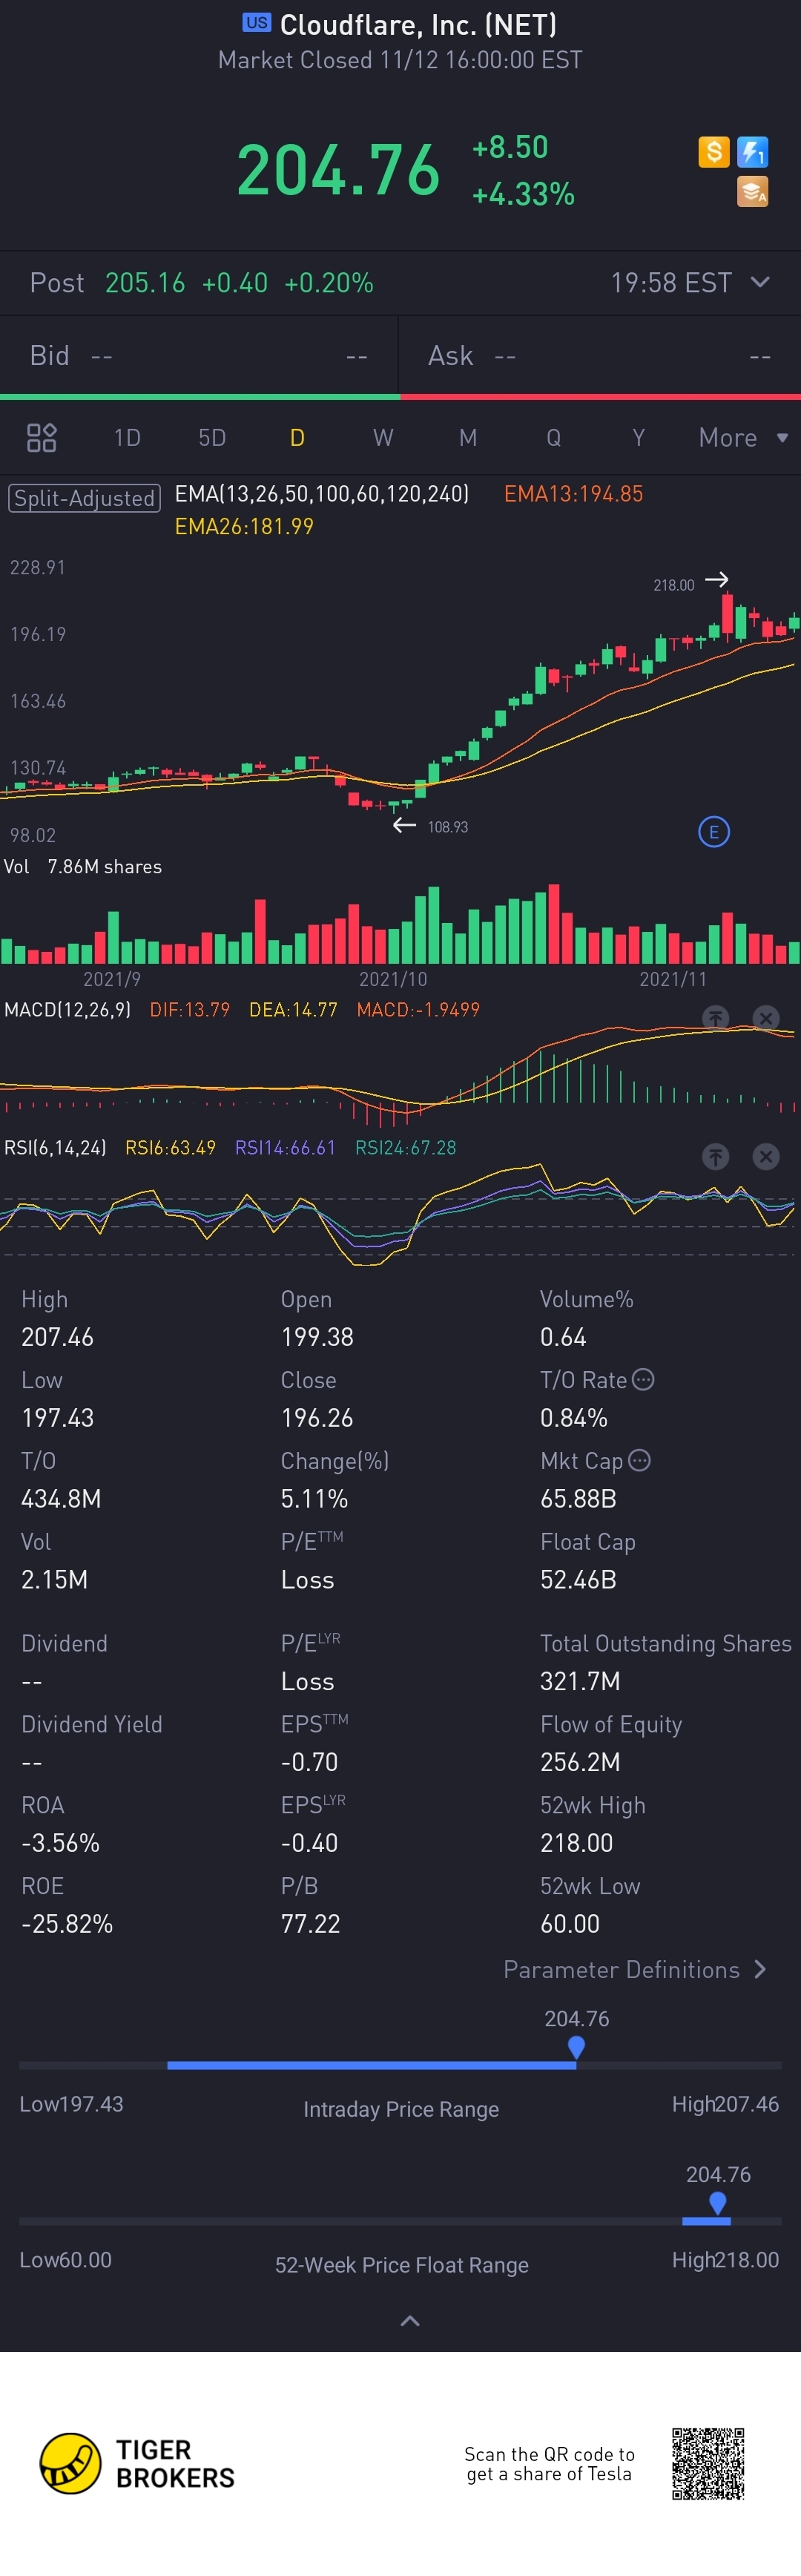Tap the last price 204.76
Image resolution: width=801 pixels, height=2576 pixels.
point(338,169)
